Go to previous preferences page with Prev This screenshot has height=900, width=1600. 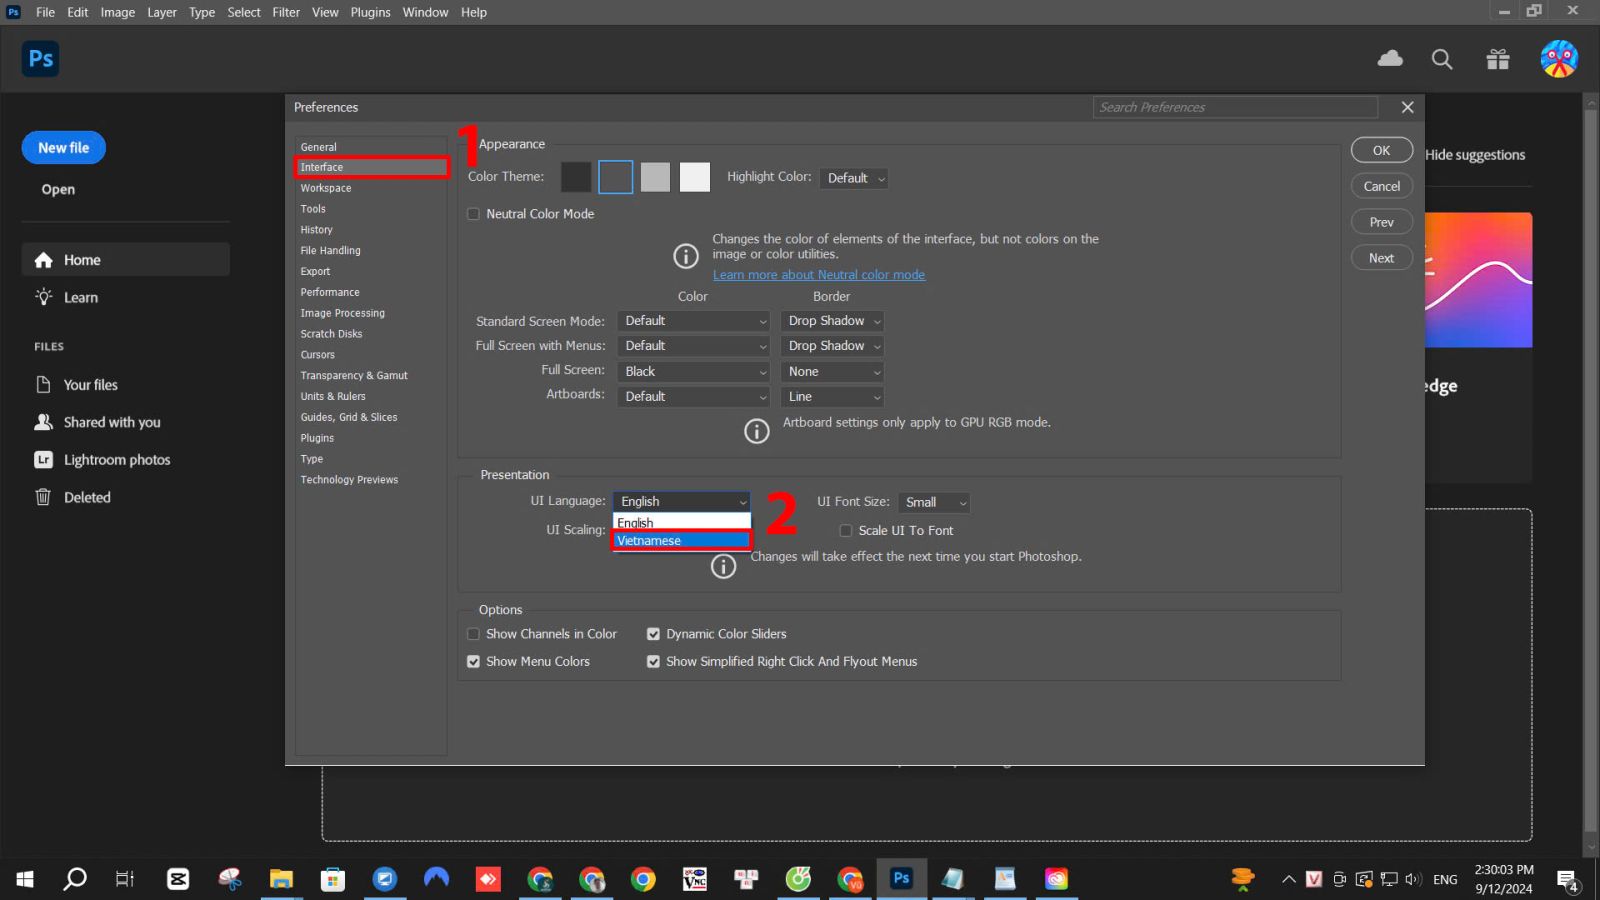point(1381,222)
